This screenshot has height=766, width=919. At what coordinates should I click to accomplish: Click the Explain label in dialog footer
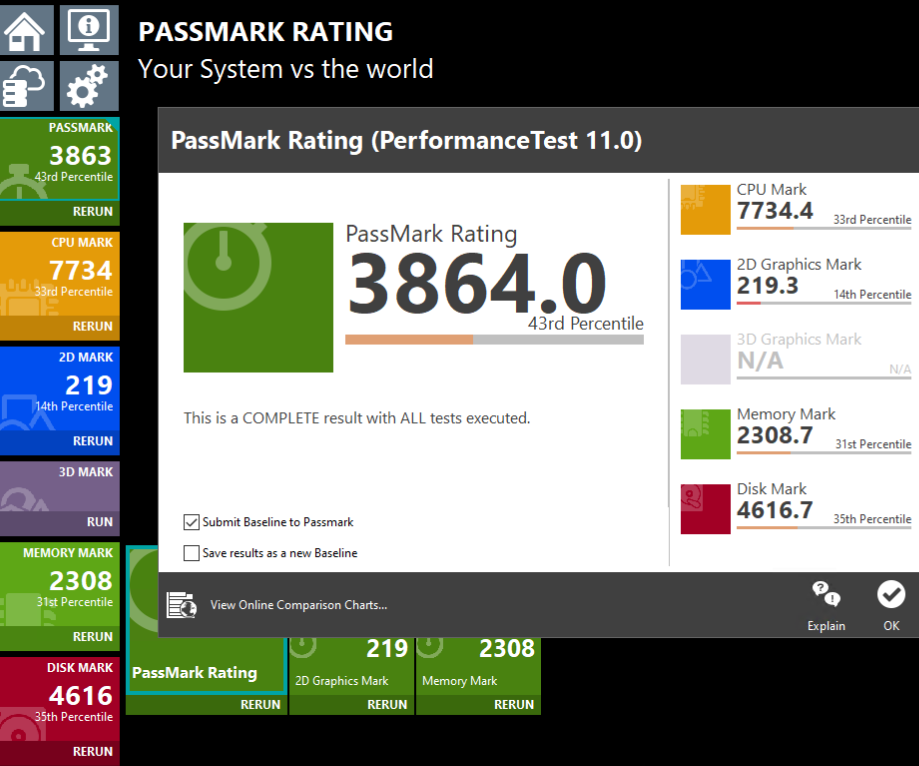click(826, 626)
